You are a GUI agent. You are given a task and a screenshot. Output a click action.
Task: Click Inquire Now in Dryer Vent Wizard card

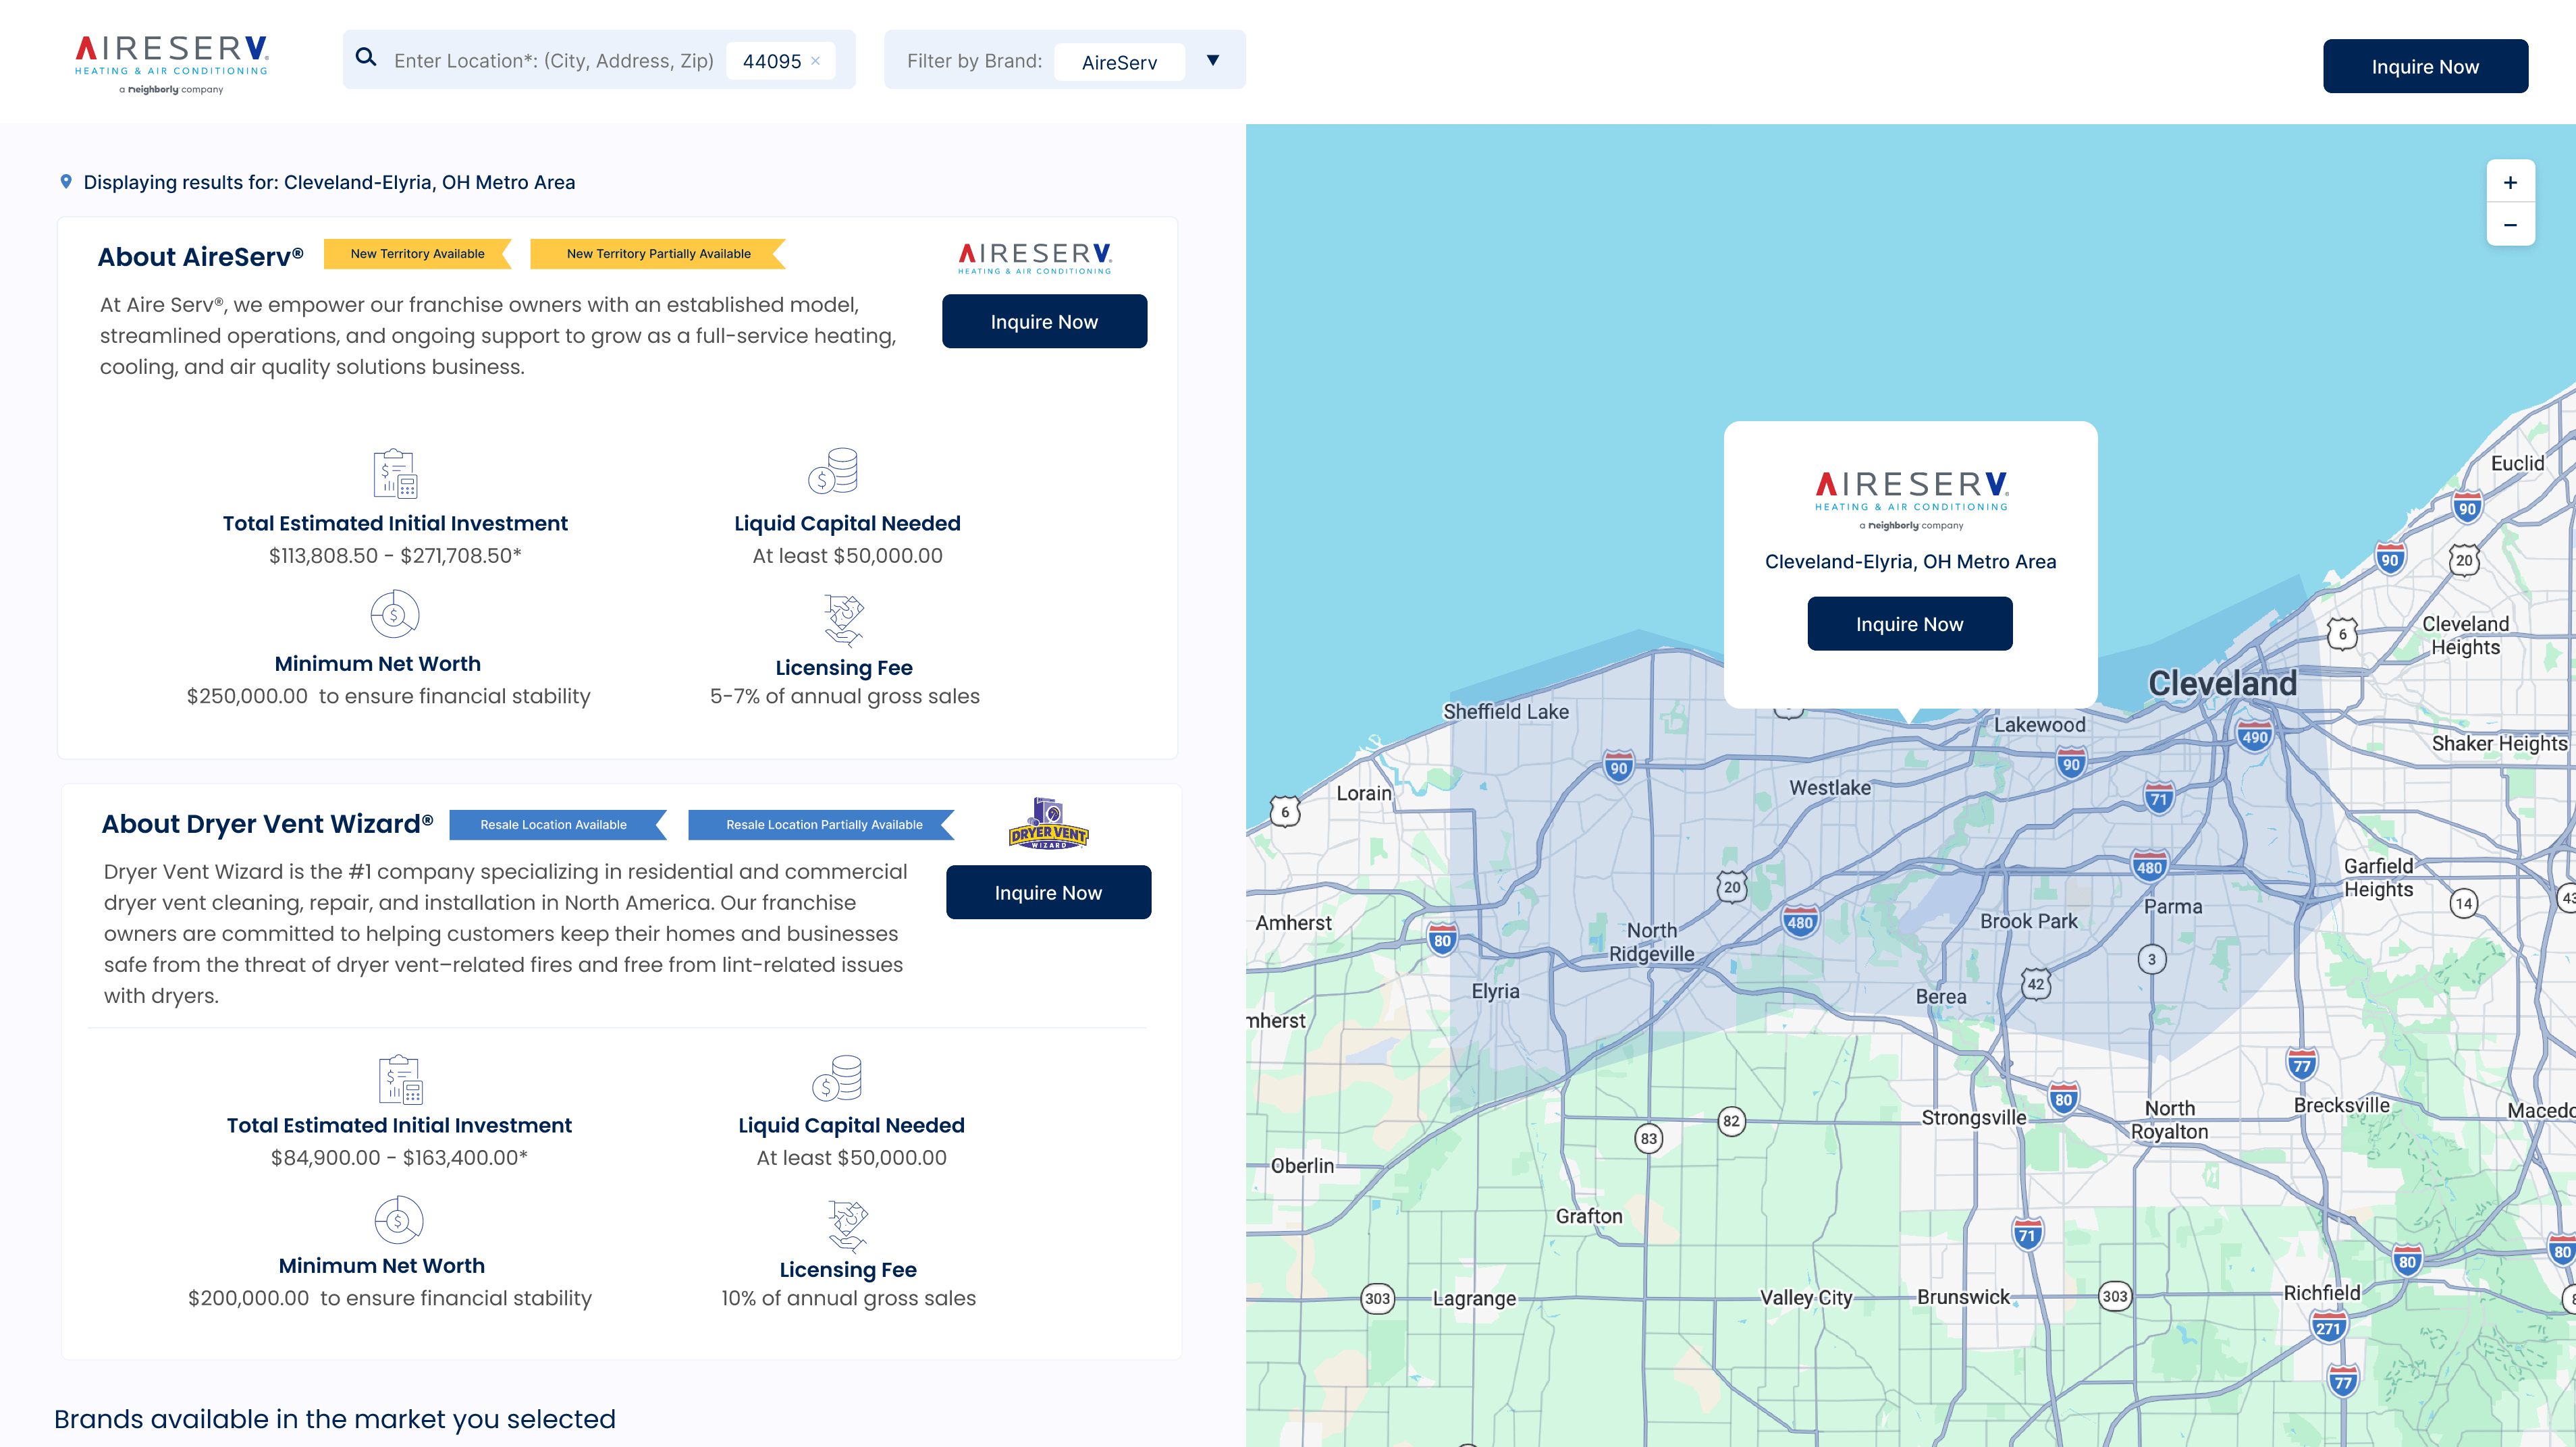pos(1048,892)
